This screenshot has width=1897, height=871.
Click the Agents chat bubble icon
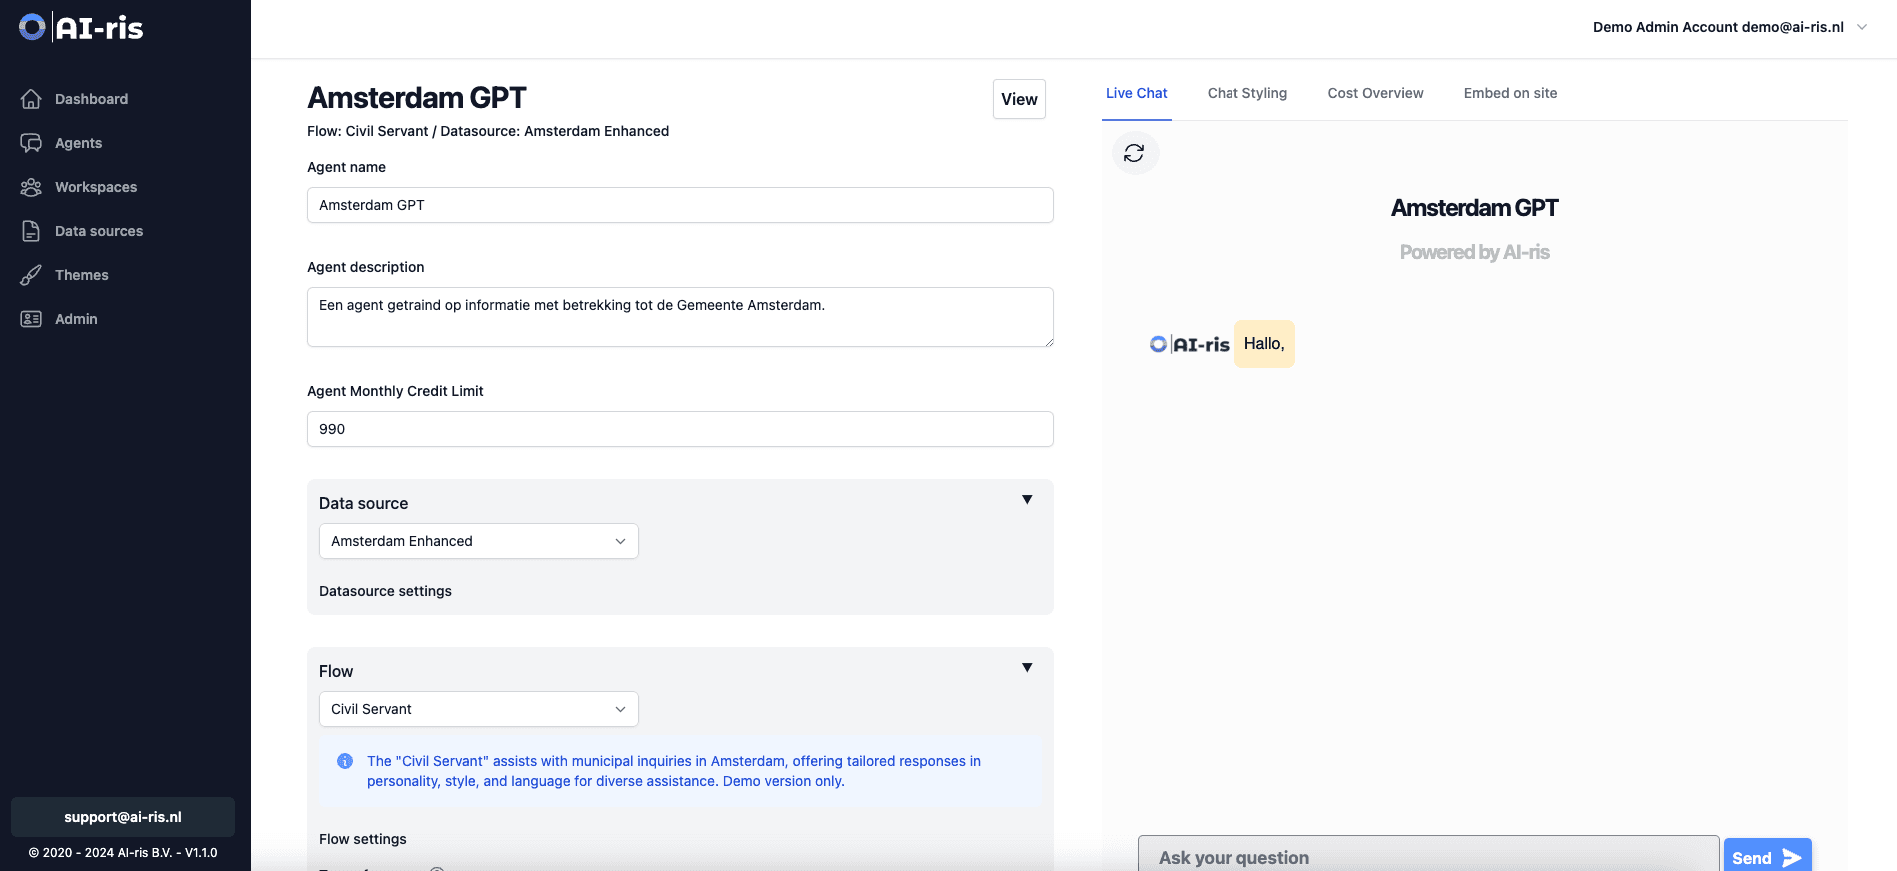[31, 143]
